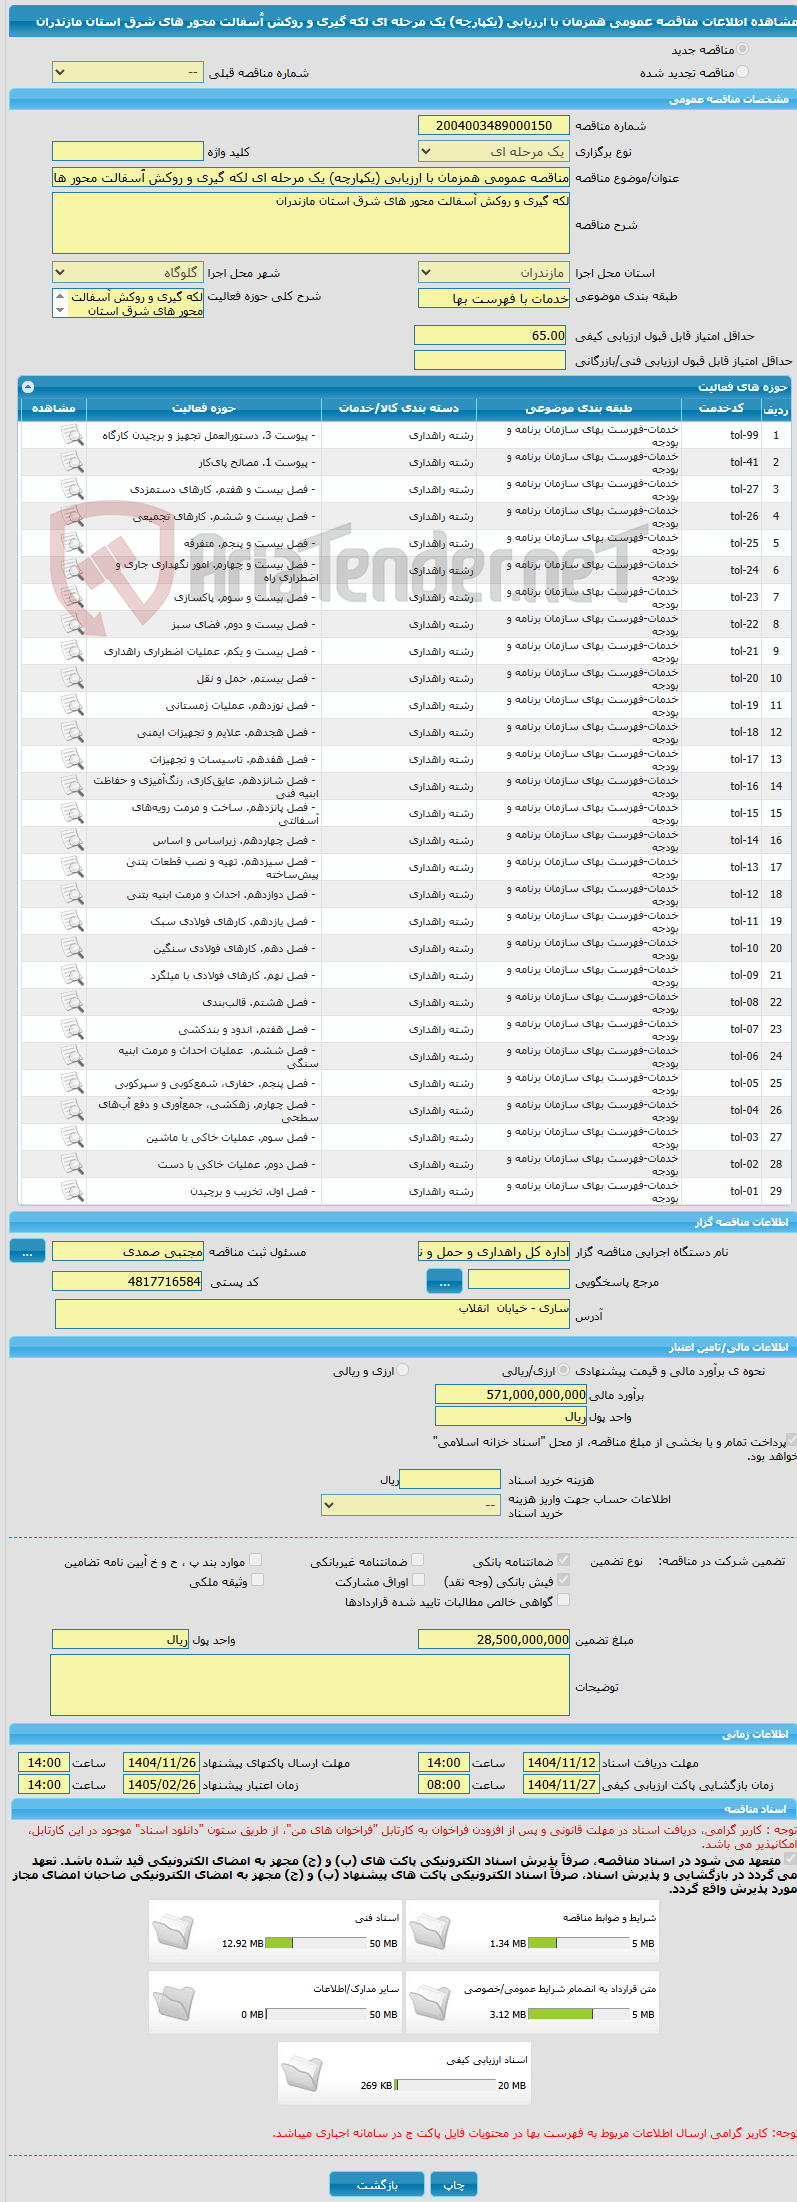View details of row tol-20
This screenshot has height=2202, width=797.
(x=72, y=678)
